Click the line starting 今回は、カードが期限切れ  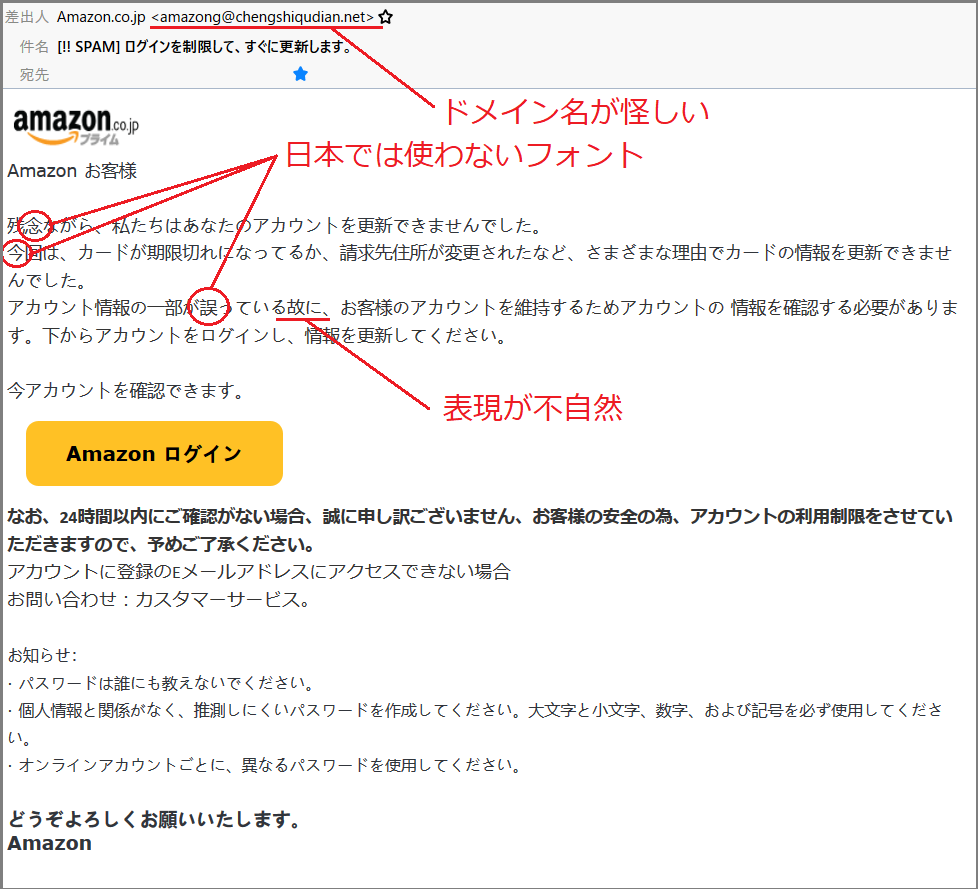coord(479,266)
